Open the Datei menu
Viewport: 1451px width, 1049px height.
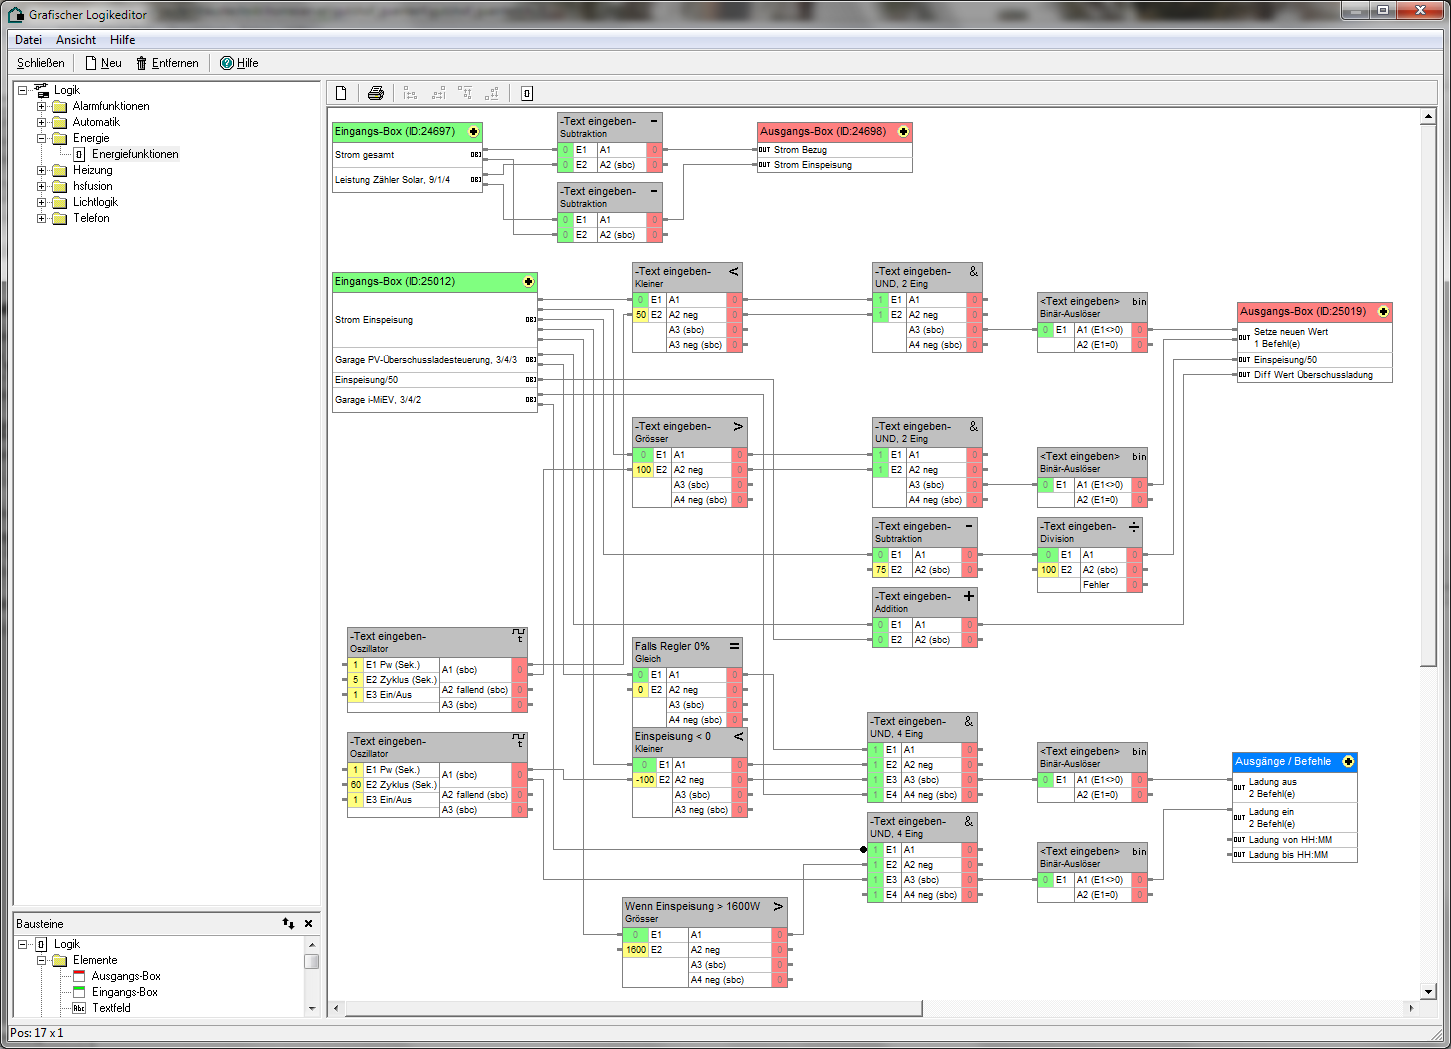28,40
